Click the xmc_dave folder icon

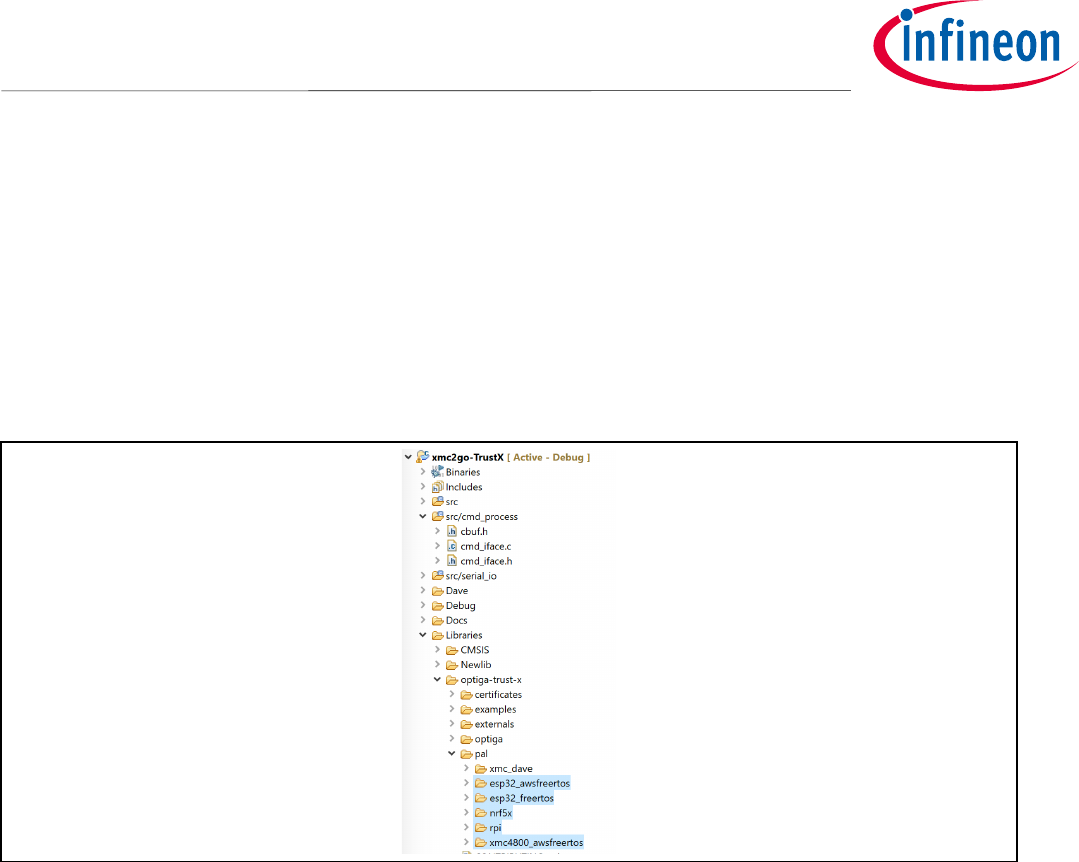(x=480, y=768)
